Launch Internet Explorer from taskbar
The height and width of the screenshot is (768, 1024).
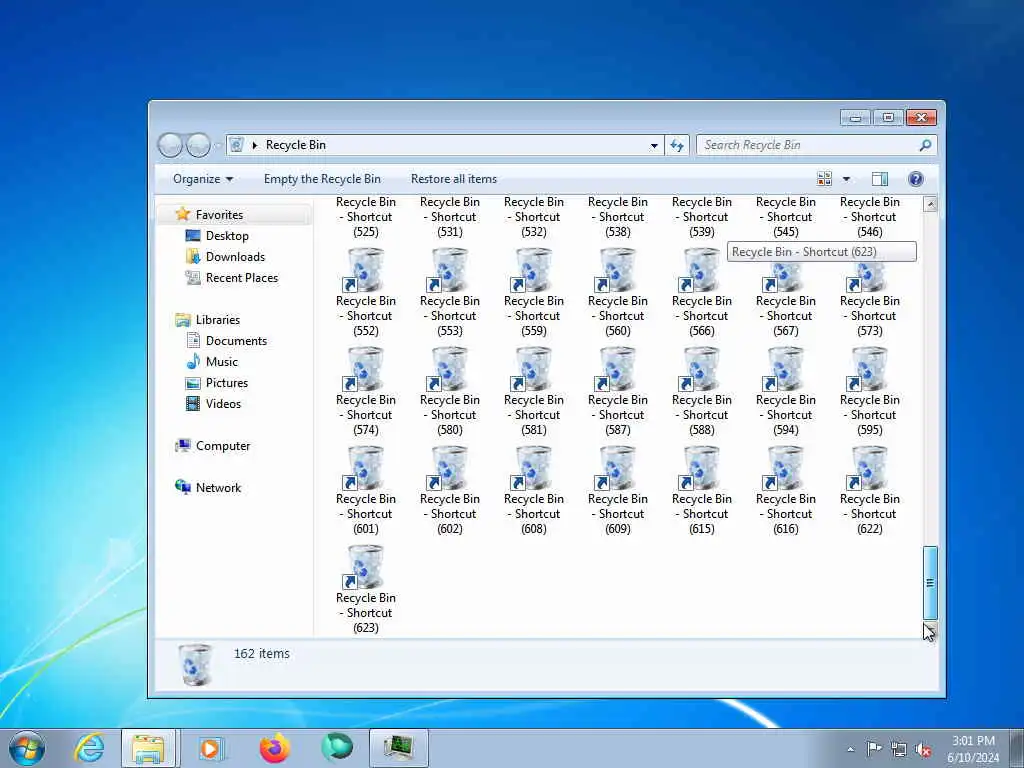coord(89,748)
